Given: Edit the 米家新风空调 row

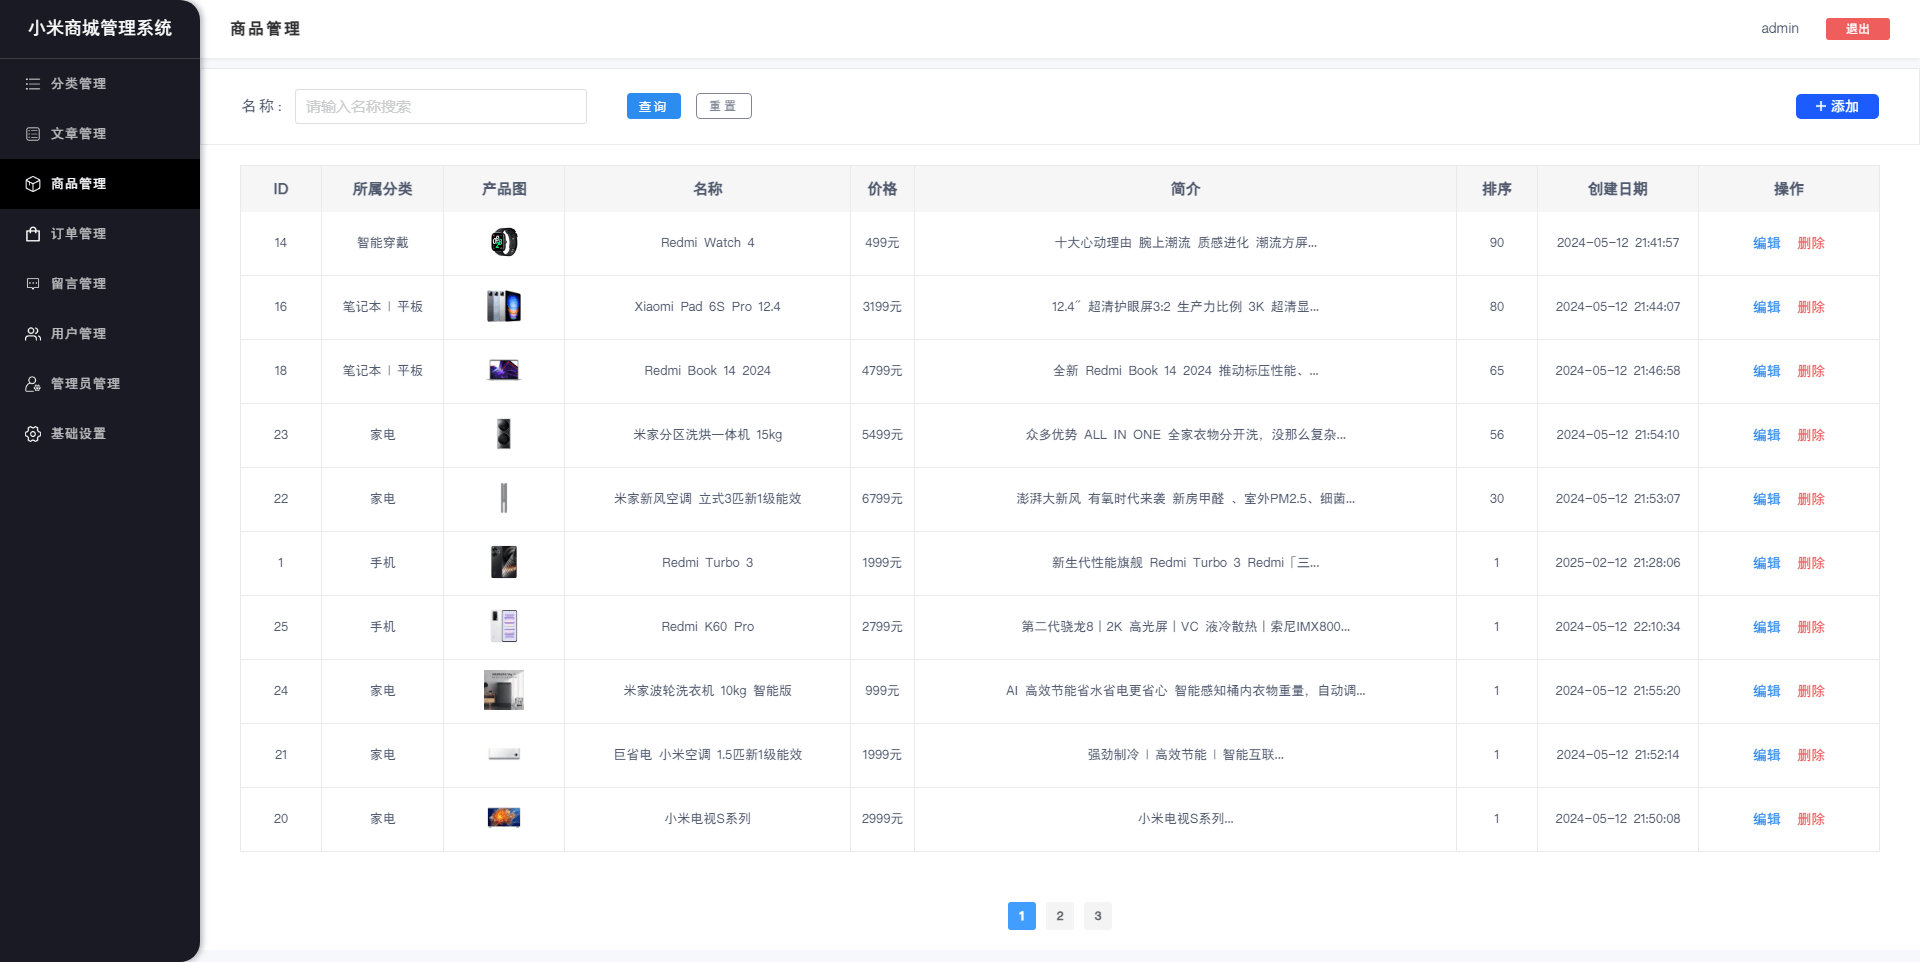Looking at the screenshot, I should click(1767, 499).
